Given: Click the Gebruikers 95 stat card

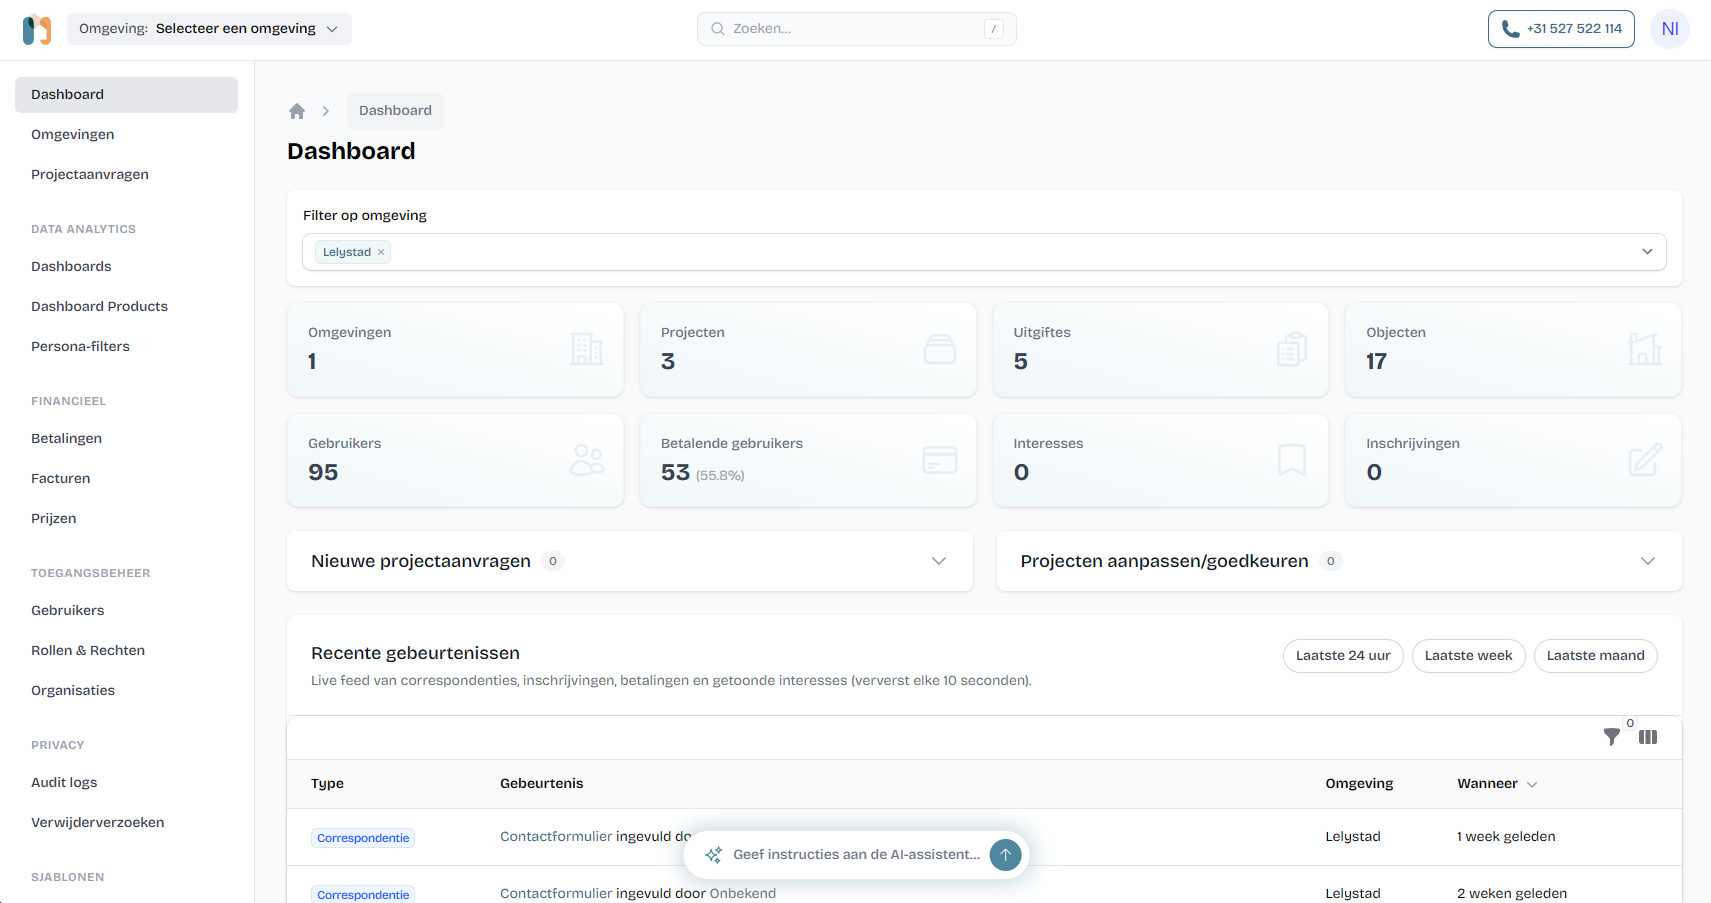Looking at the screenshot, I should pos(455,460).
